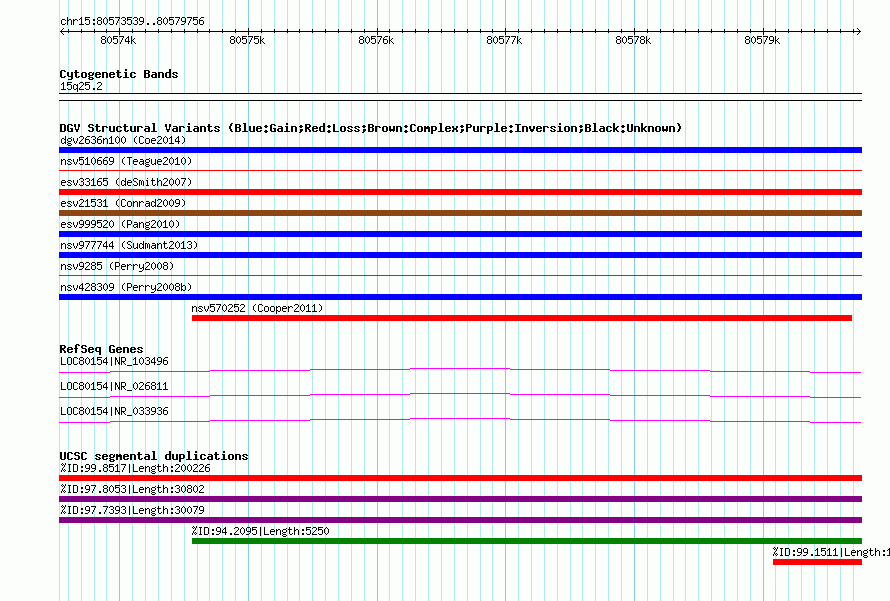
Task: Click the left arrow of the coordinate ruler
Action: pos(62,31)
